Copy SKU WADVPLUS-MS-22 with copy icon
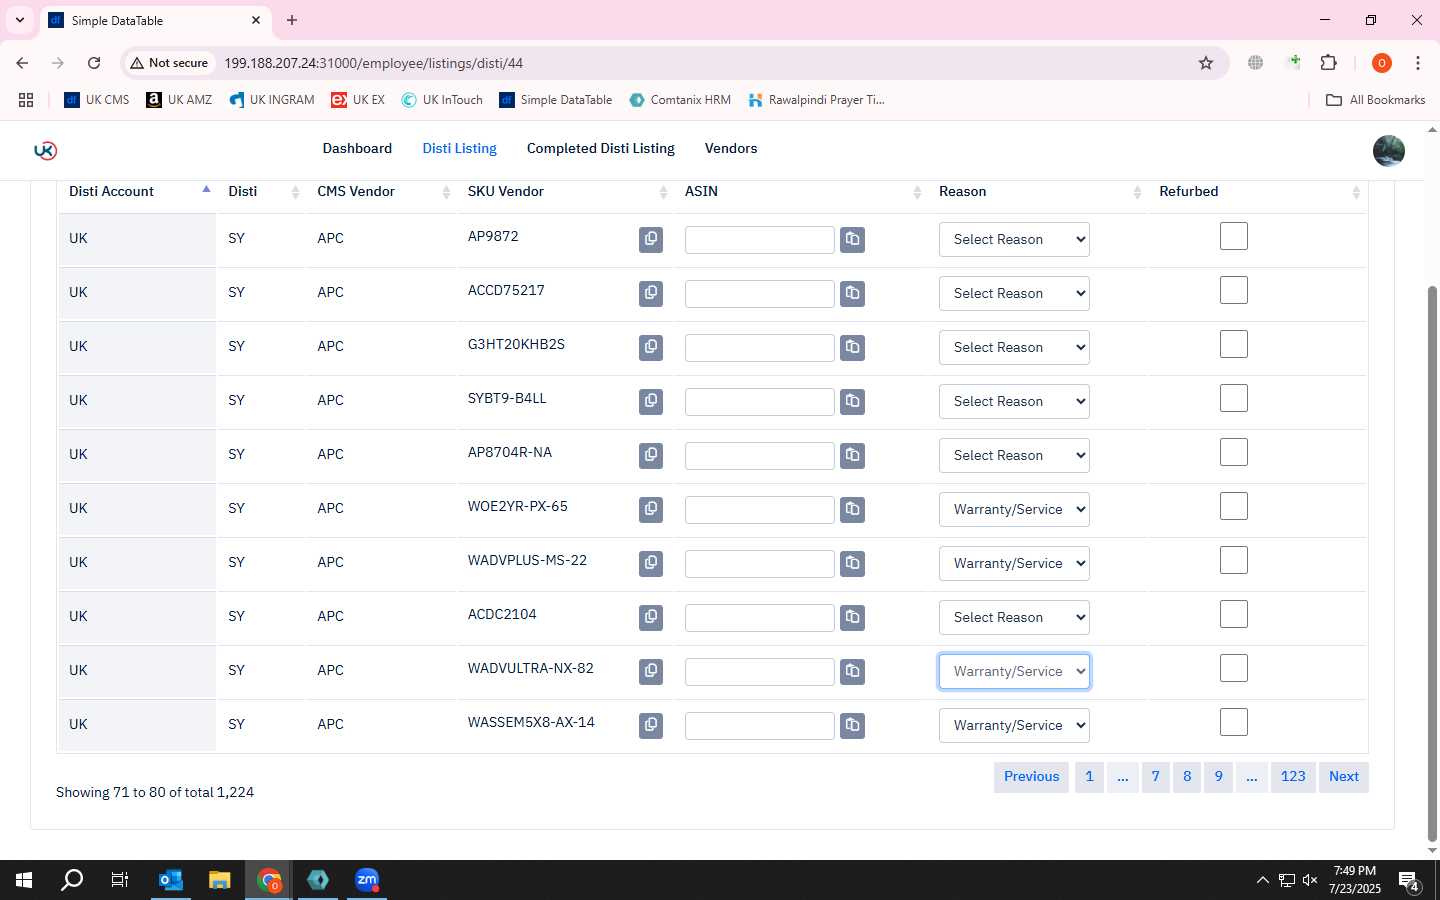Image resolution: width=1440 pixels, height=900 pixels. 651,563
